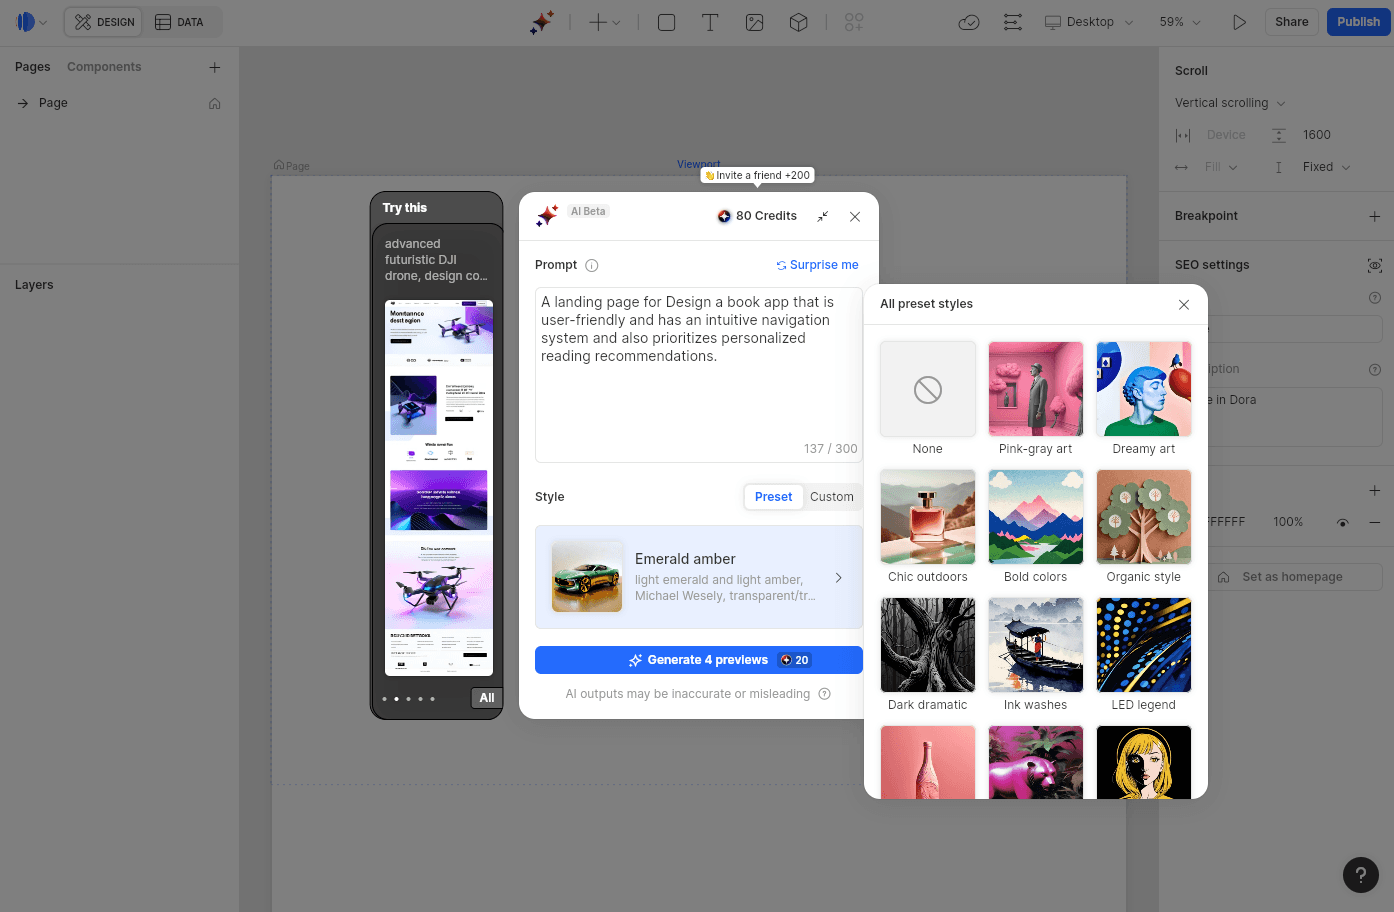
Task: Click the white fill color swatch
Action: pyautogui.click(x=1196, y=521)
